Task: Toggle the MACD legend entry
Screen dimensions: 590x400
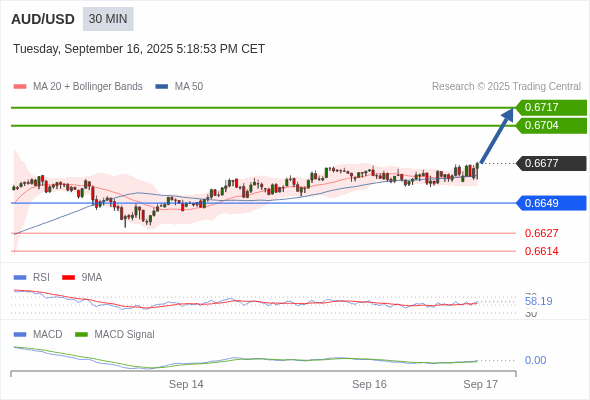Action: (38, 334)
